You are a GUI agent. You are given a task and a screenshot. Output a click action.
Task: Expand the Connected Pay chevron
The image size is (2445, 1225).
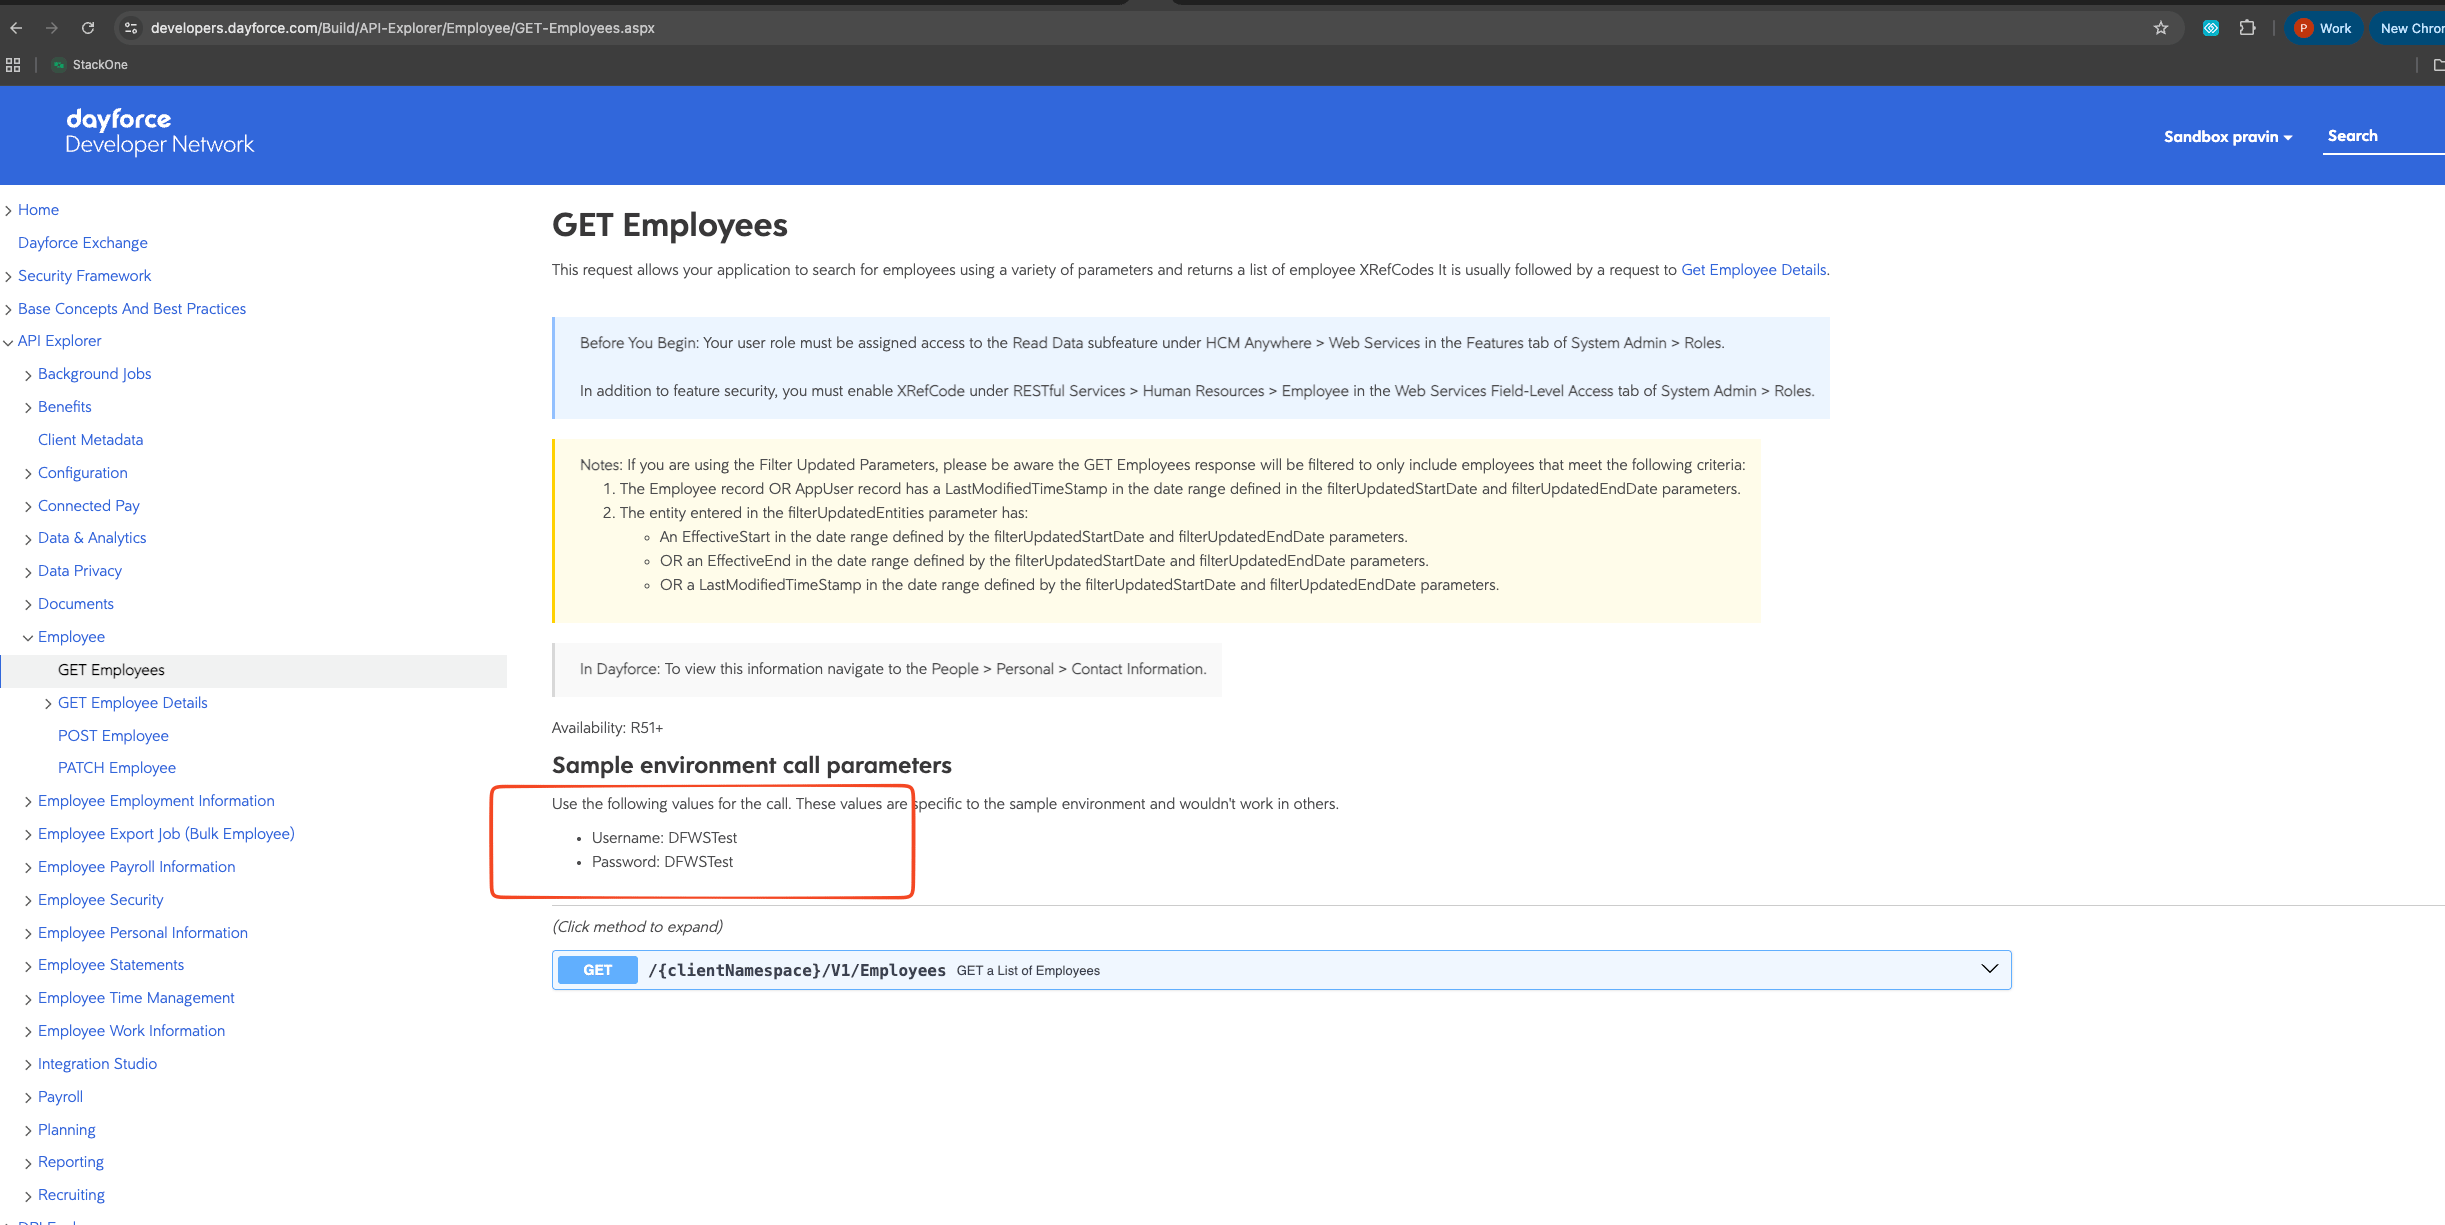pos(28,507)
